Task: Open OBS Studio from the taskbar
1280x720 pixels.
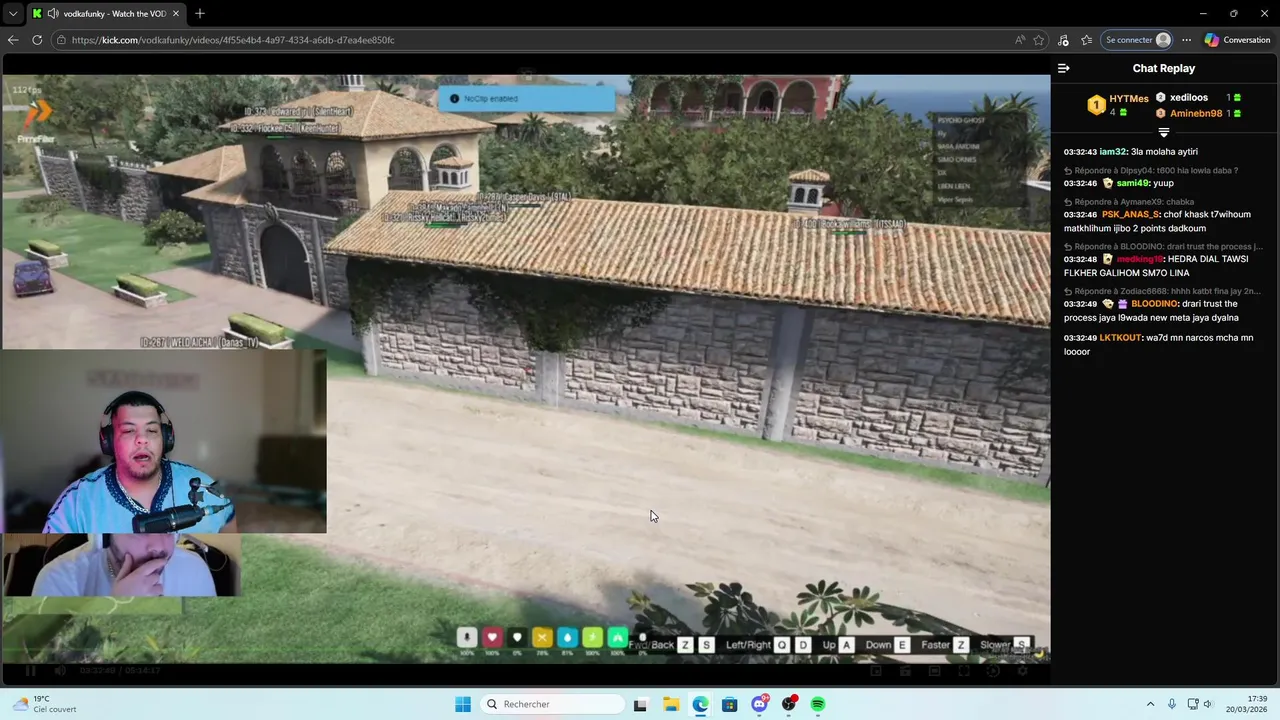Action: pos(789,704)
